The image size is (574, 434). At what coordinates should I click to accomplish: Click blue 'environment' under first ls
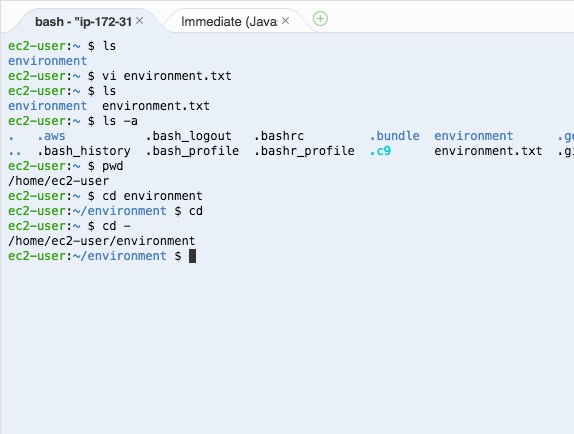[48, 61]
